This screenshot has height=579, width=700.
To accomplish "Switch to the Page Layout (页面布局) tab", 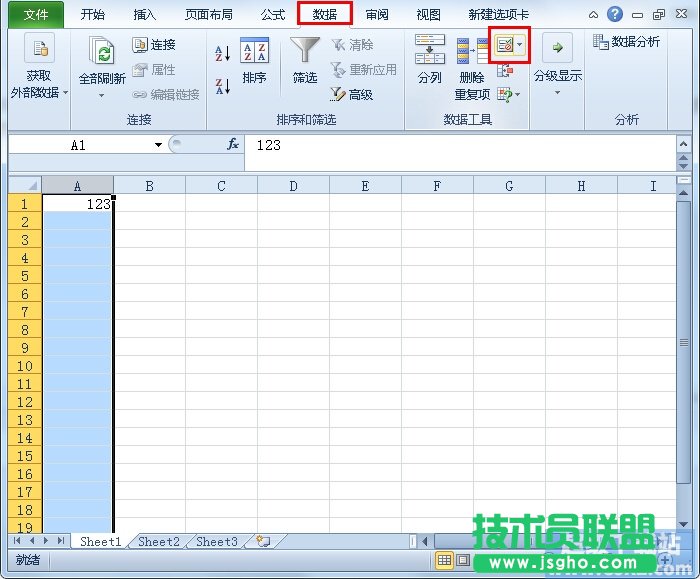I will (x=209, y=15).
